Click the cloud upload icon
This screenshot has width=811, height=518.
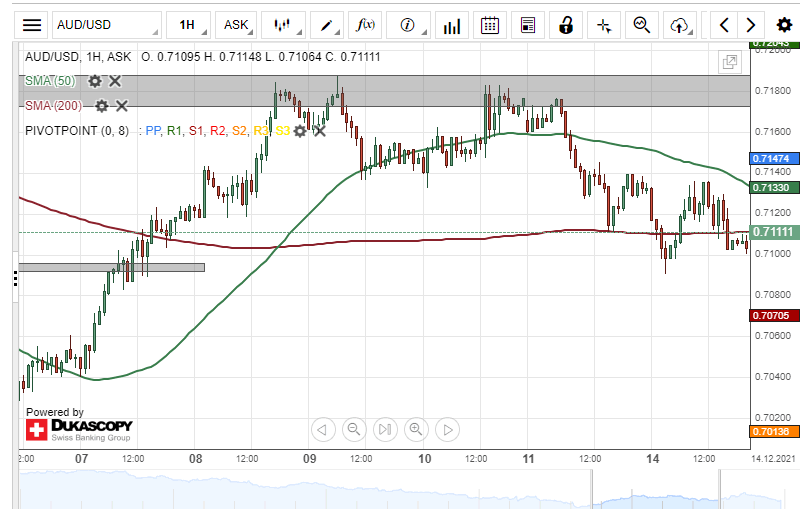pos(680,25)
